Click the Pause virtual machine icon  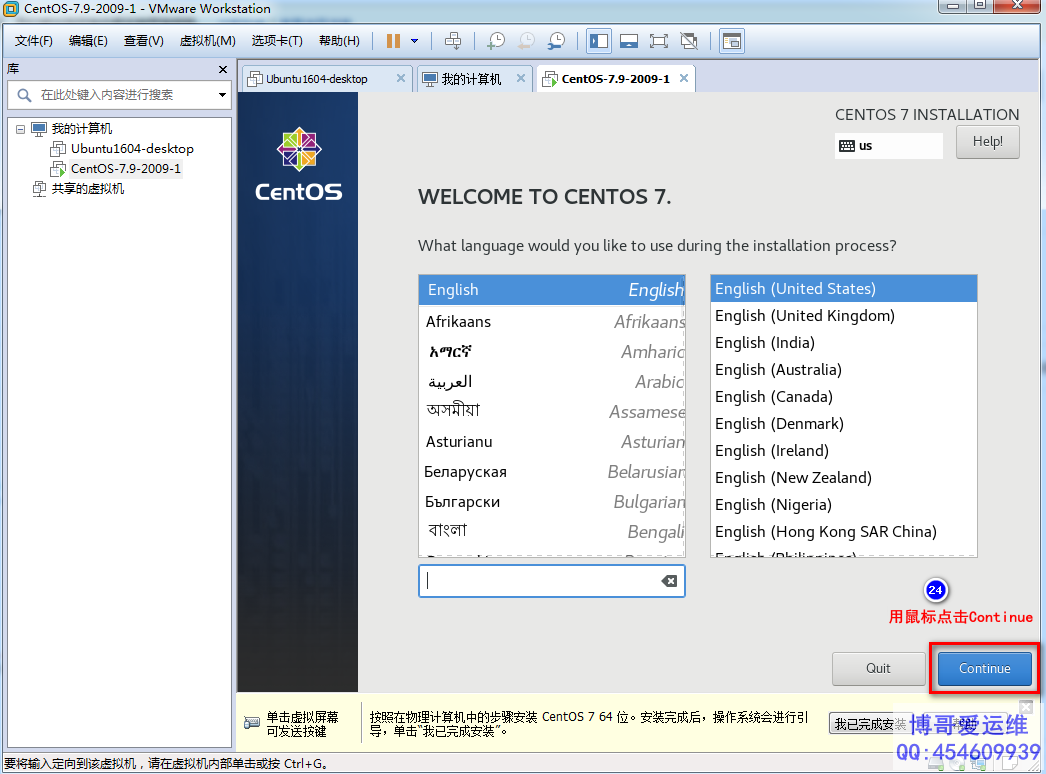click(x=393, y=41)
